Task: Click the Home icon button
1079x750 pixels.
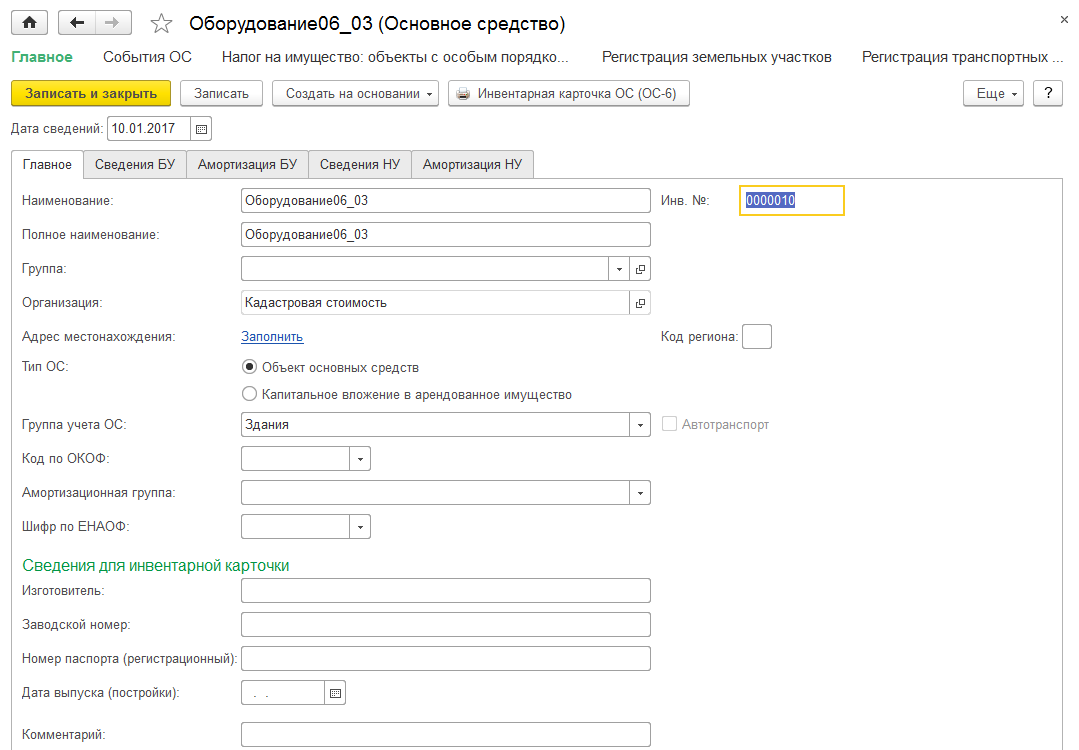Action: click(x=29, y=22)
